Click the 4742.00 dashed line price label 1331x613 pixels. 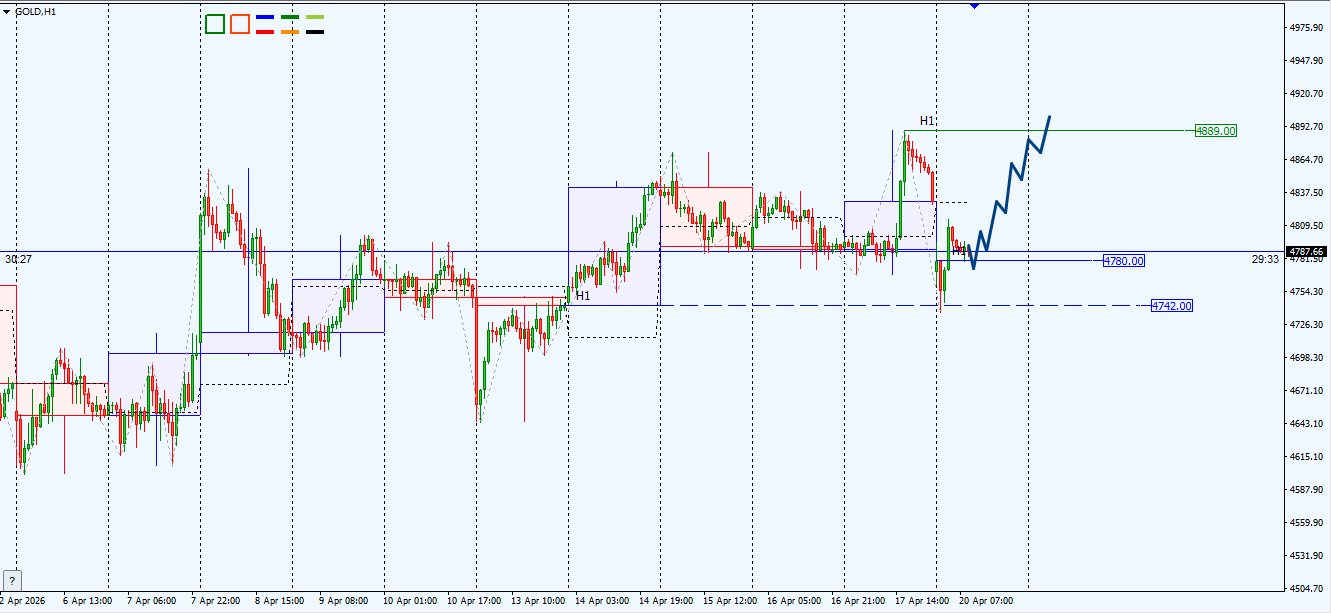(x=1172, y=306)
